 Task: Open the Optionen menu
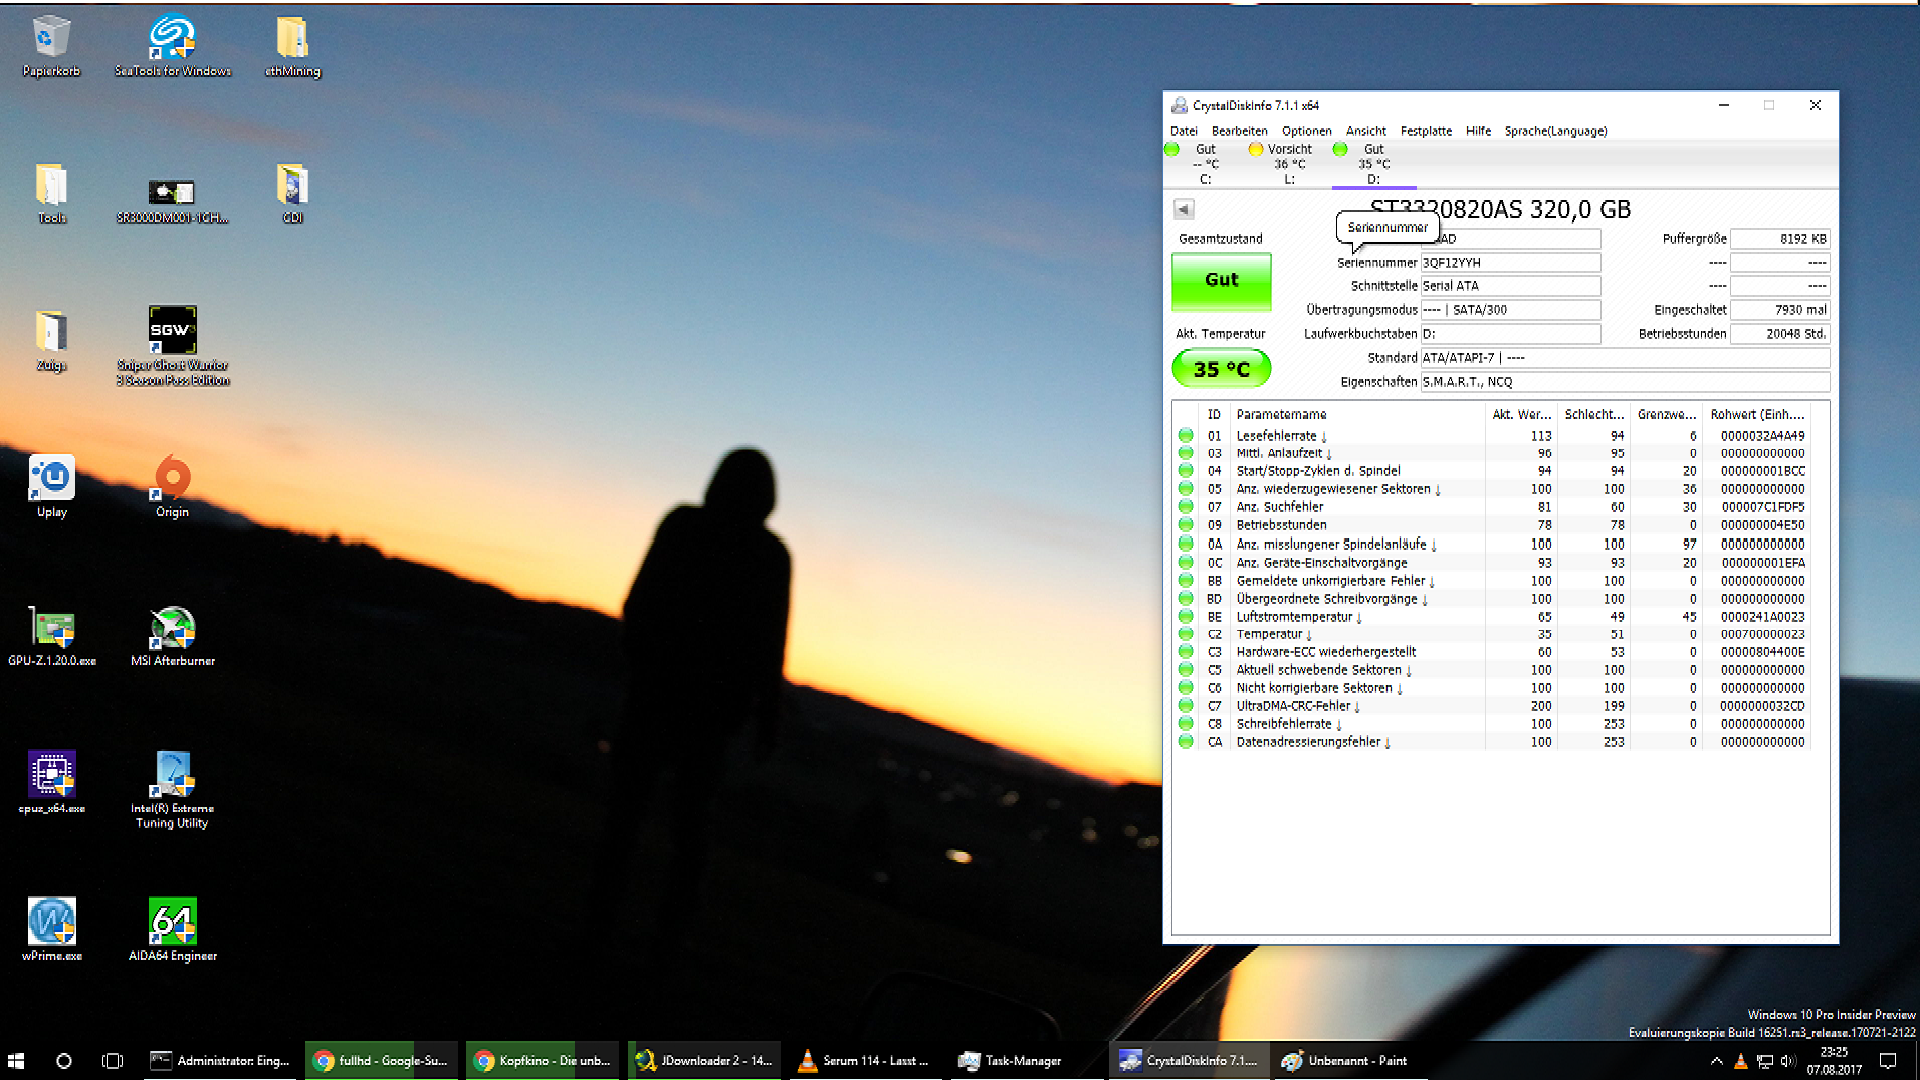click(x=1306, y=131)
